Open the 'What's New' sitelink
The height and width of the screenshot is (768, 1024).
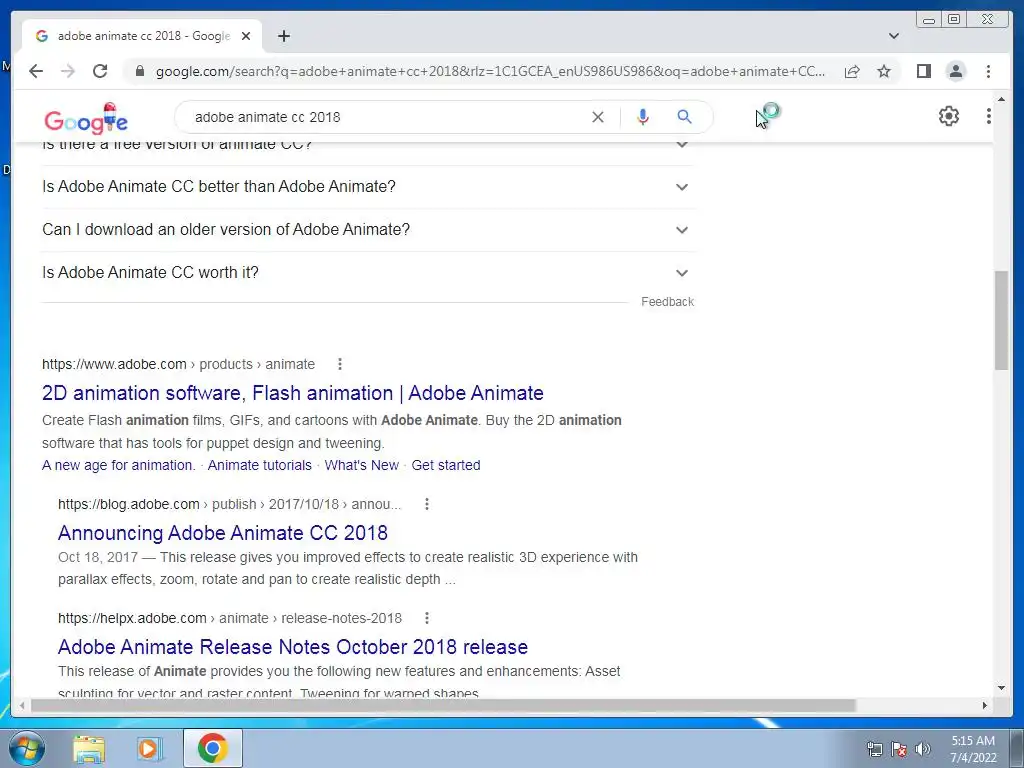click(361, 465)
